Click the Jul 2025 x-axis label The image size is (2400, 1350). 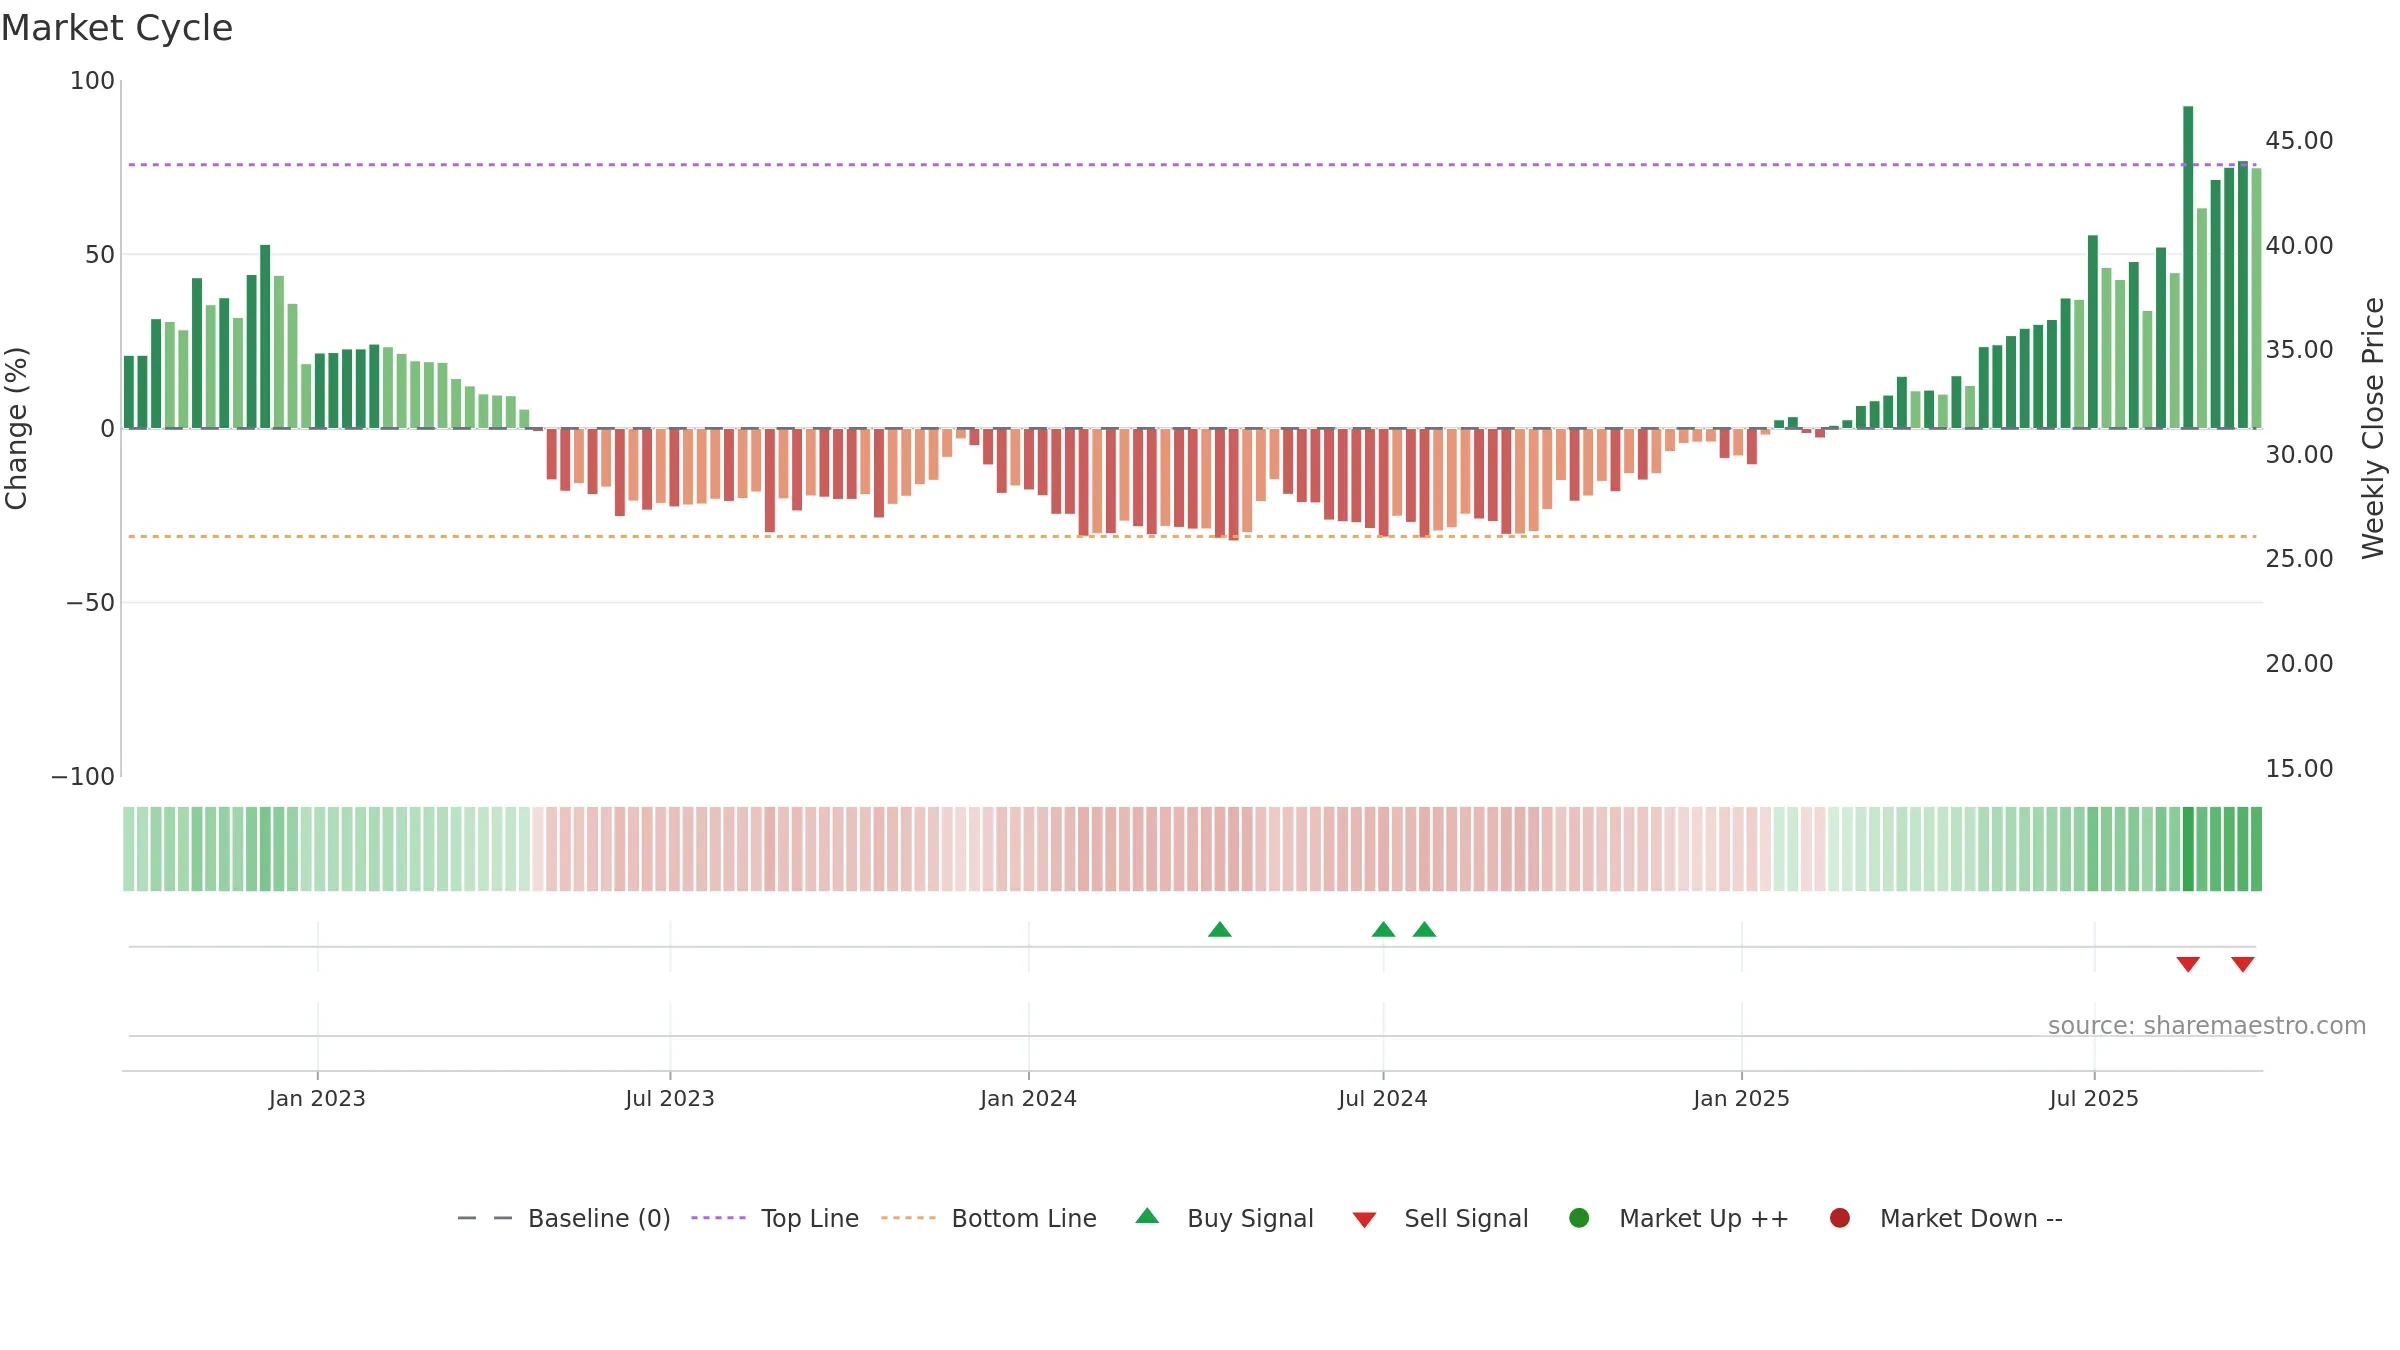pyautogui.click(x=2094, y=1098)
